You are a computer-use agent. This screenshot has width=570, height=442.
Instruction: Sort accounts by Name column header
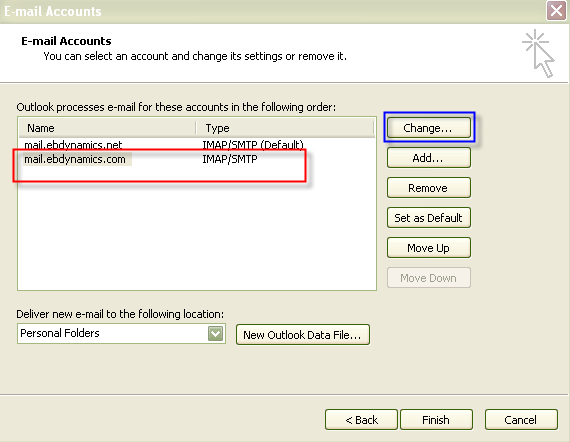point(107,128)
